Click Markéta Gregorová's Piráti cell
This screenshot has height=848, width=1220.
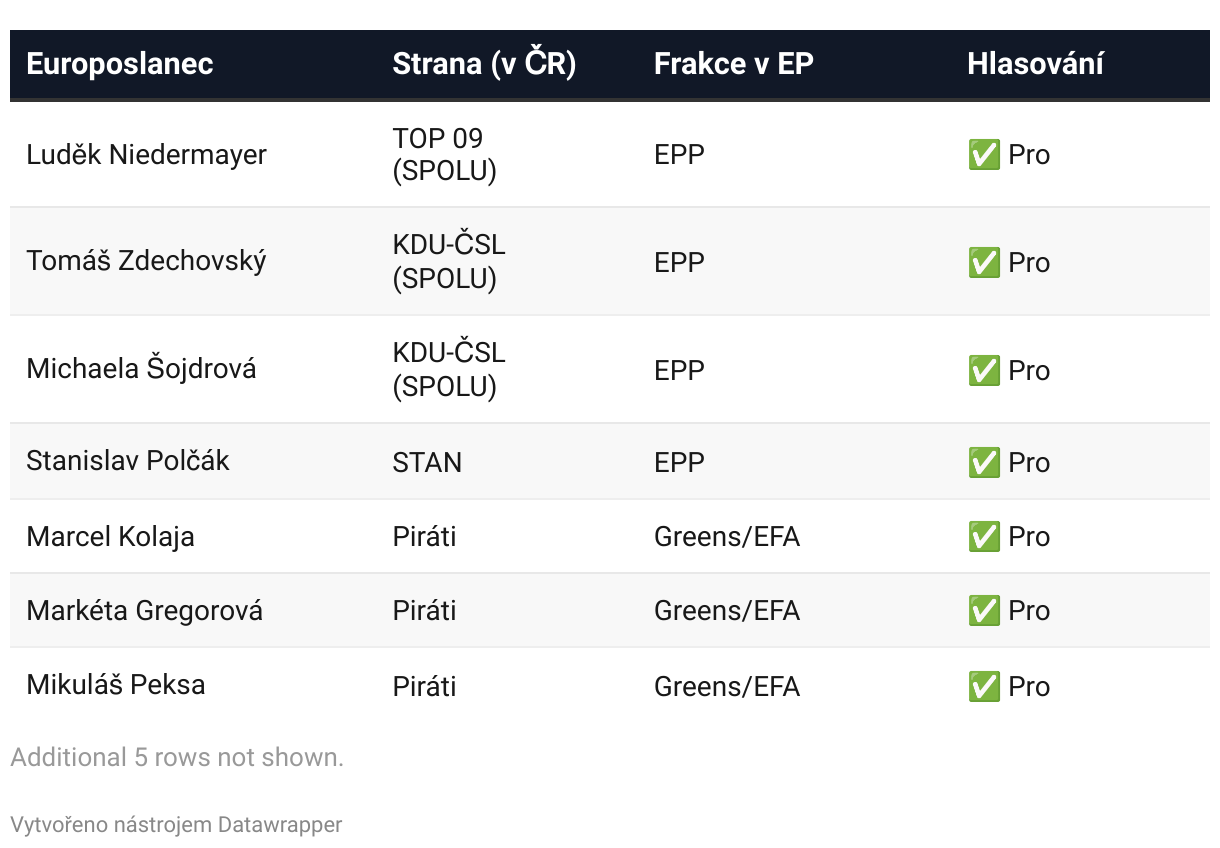tap(424, 611)
